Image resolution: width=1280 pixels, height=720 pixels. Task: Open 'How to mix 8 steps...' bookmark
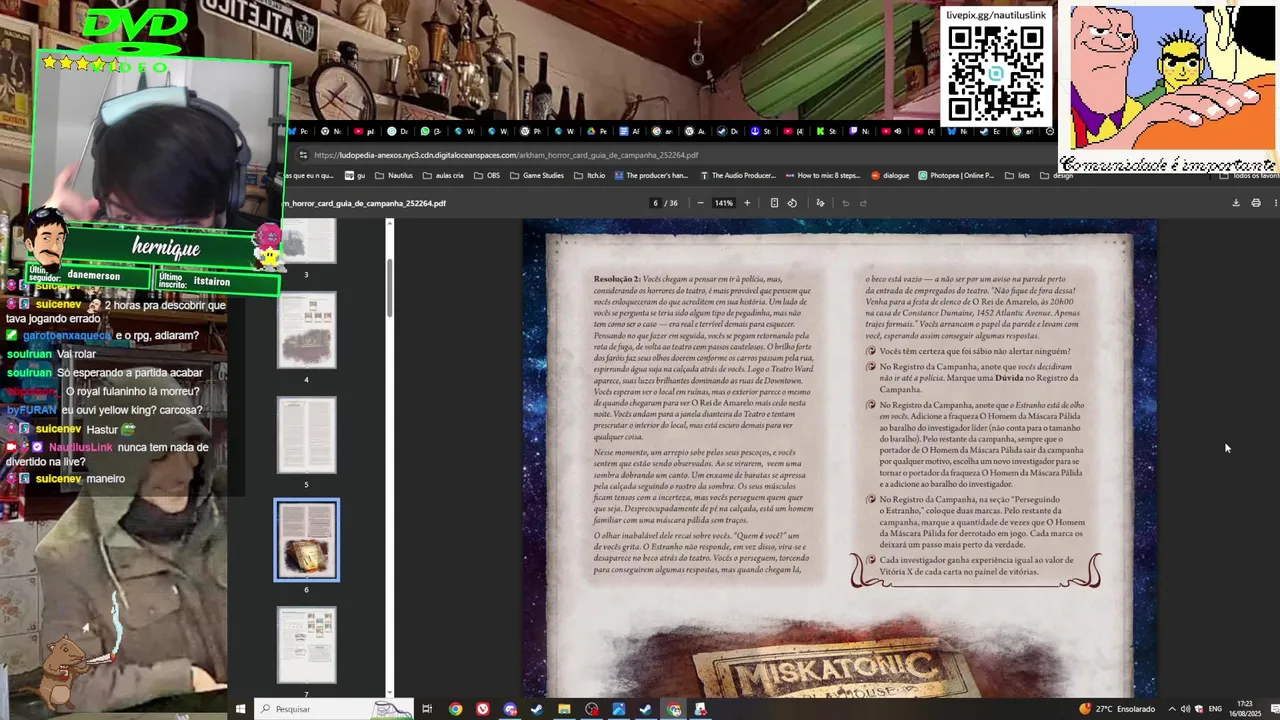pyautogui.click(x=822, y=175)
